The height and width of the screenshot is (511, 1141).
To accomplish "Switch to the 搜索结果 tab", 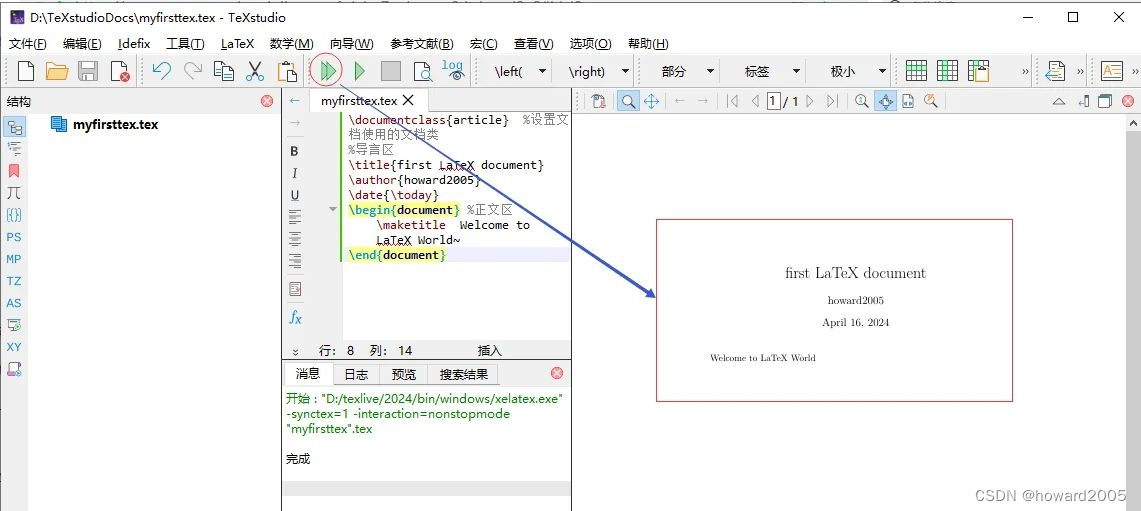I will click(464, 374).
